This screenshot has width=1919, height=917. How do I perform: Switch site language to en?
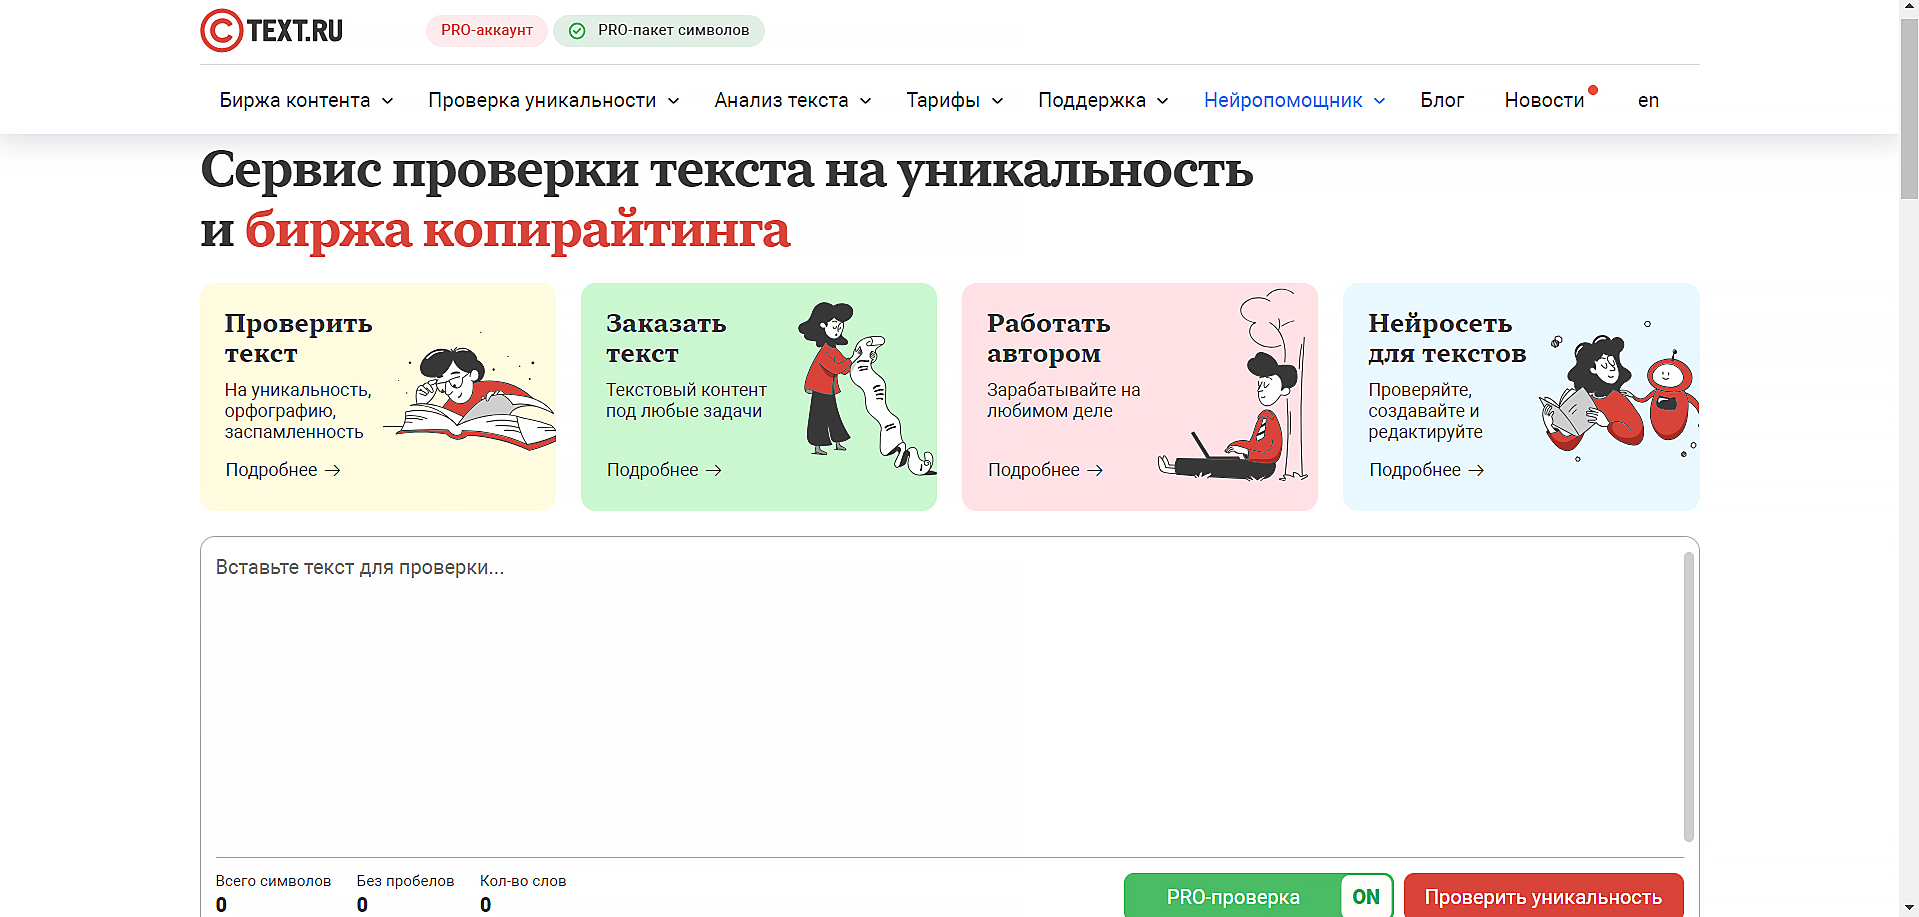[x=1647, y=100]
